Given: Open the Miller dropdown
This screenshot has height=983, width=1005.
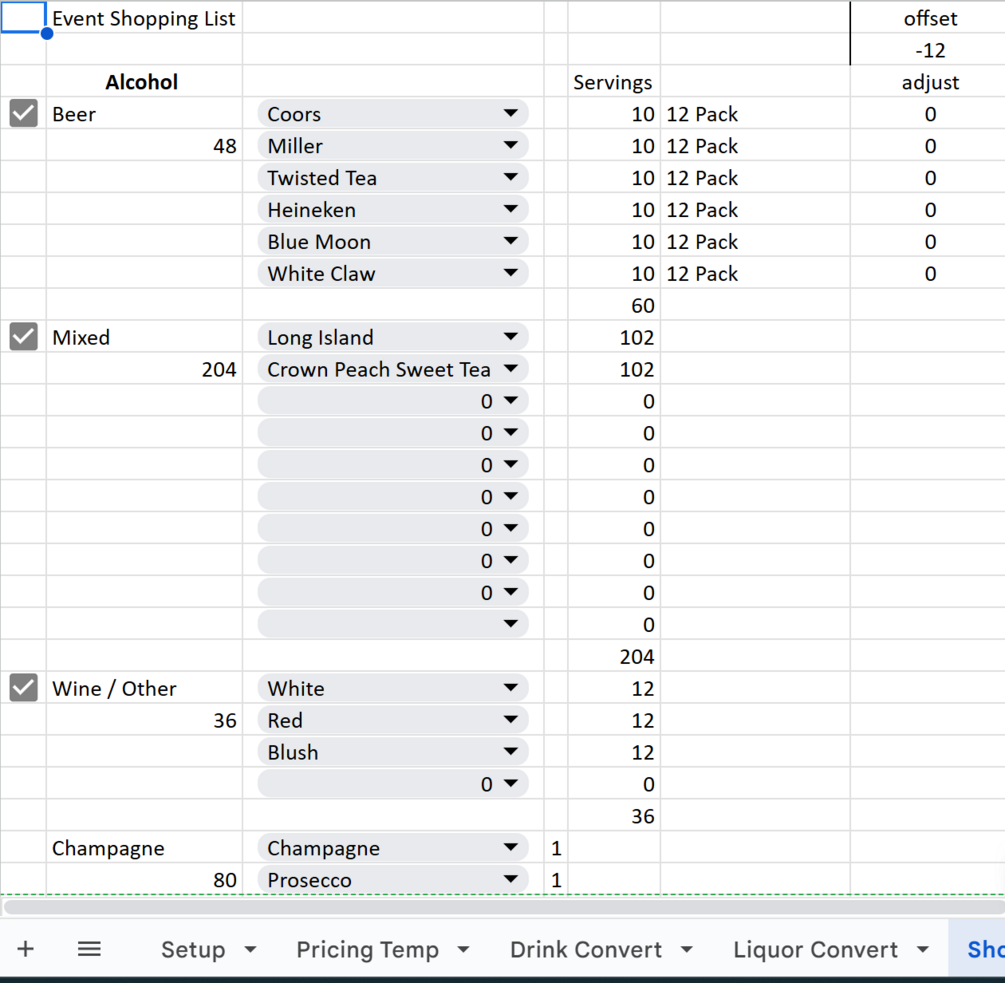Looking at the screenshot, I should (x=393, y=145).
